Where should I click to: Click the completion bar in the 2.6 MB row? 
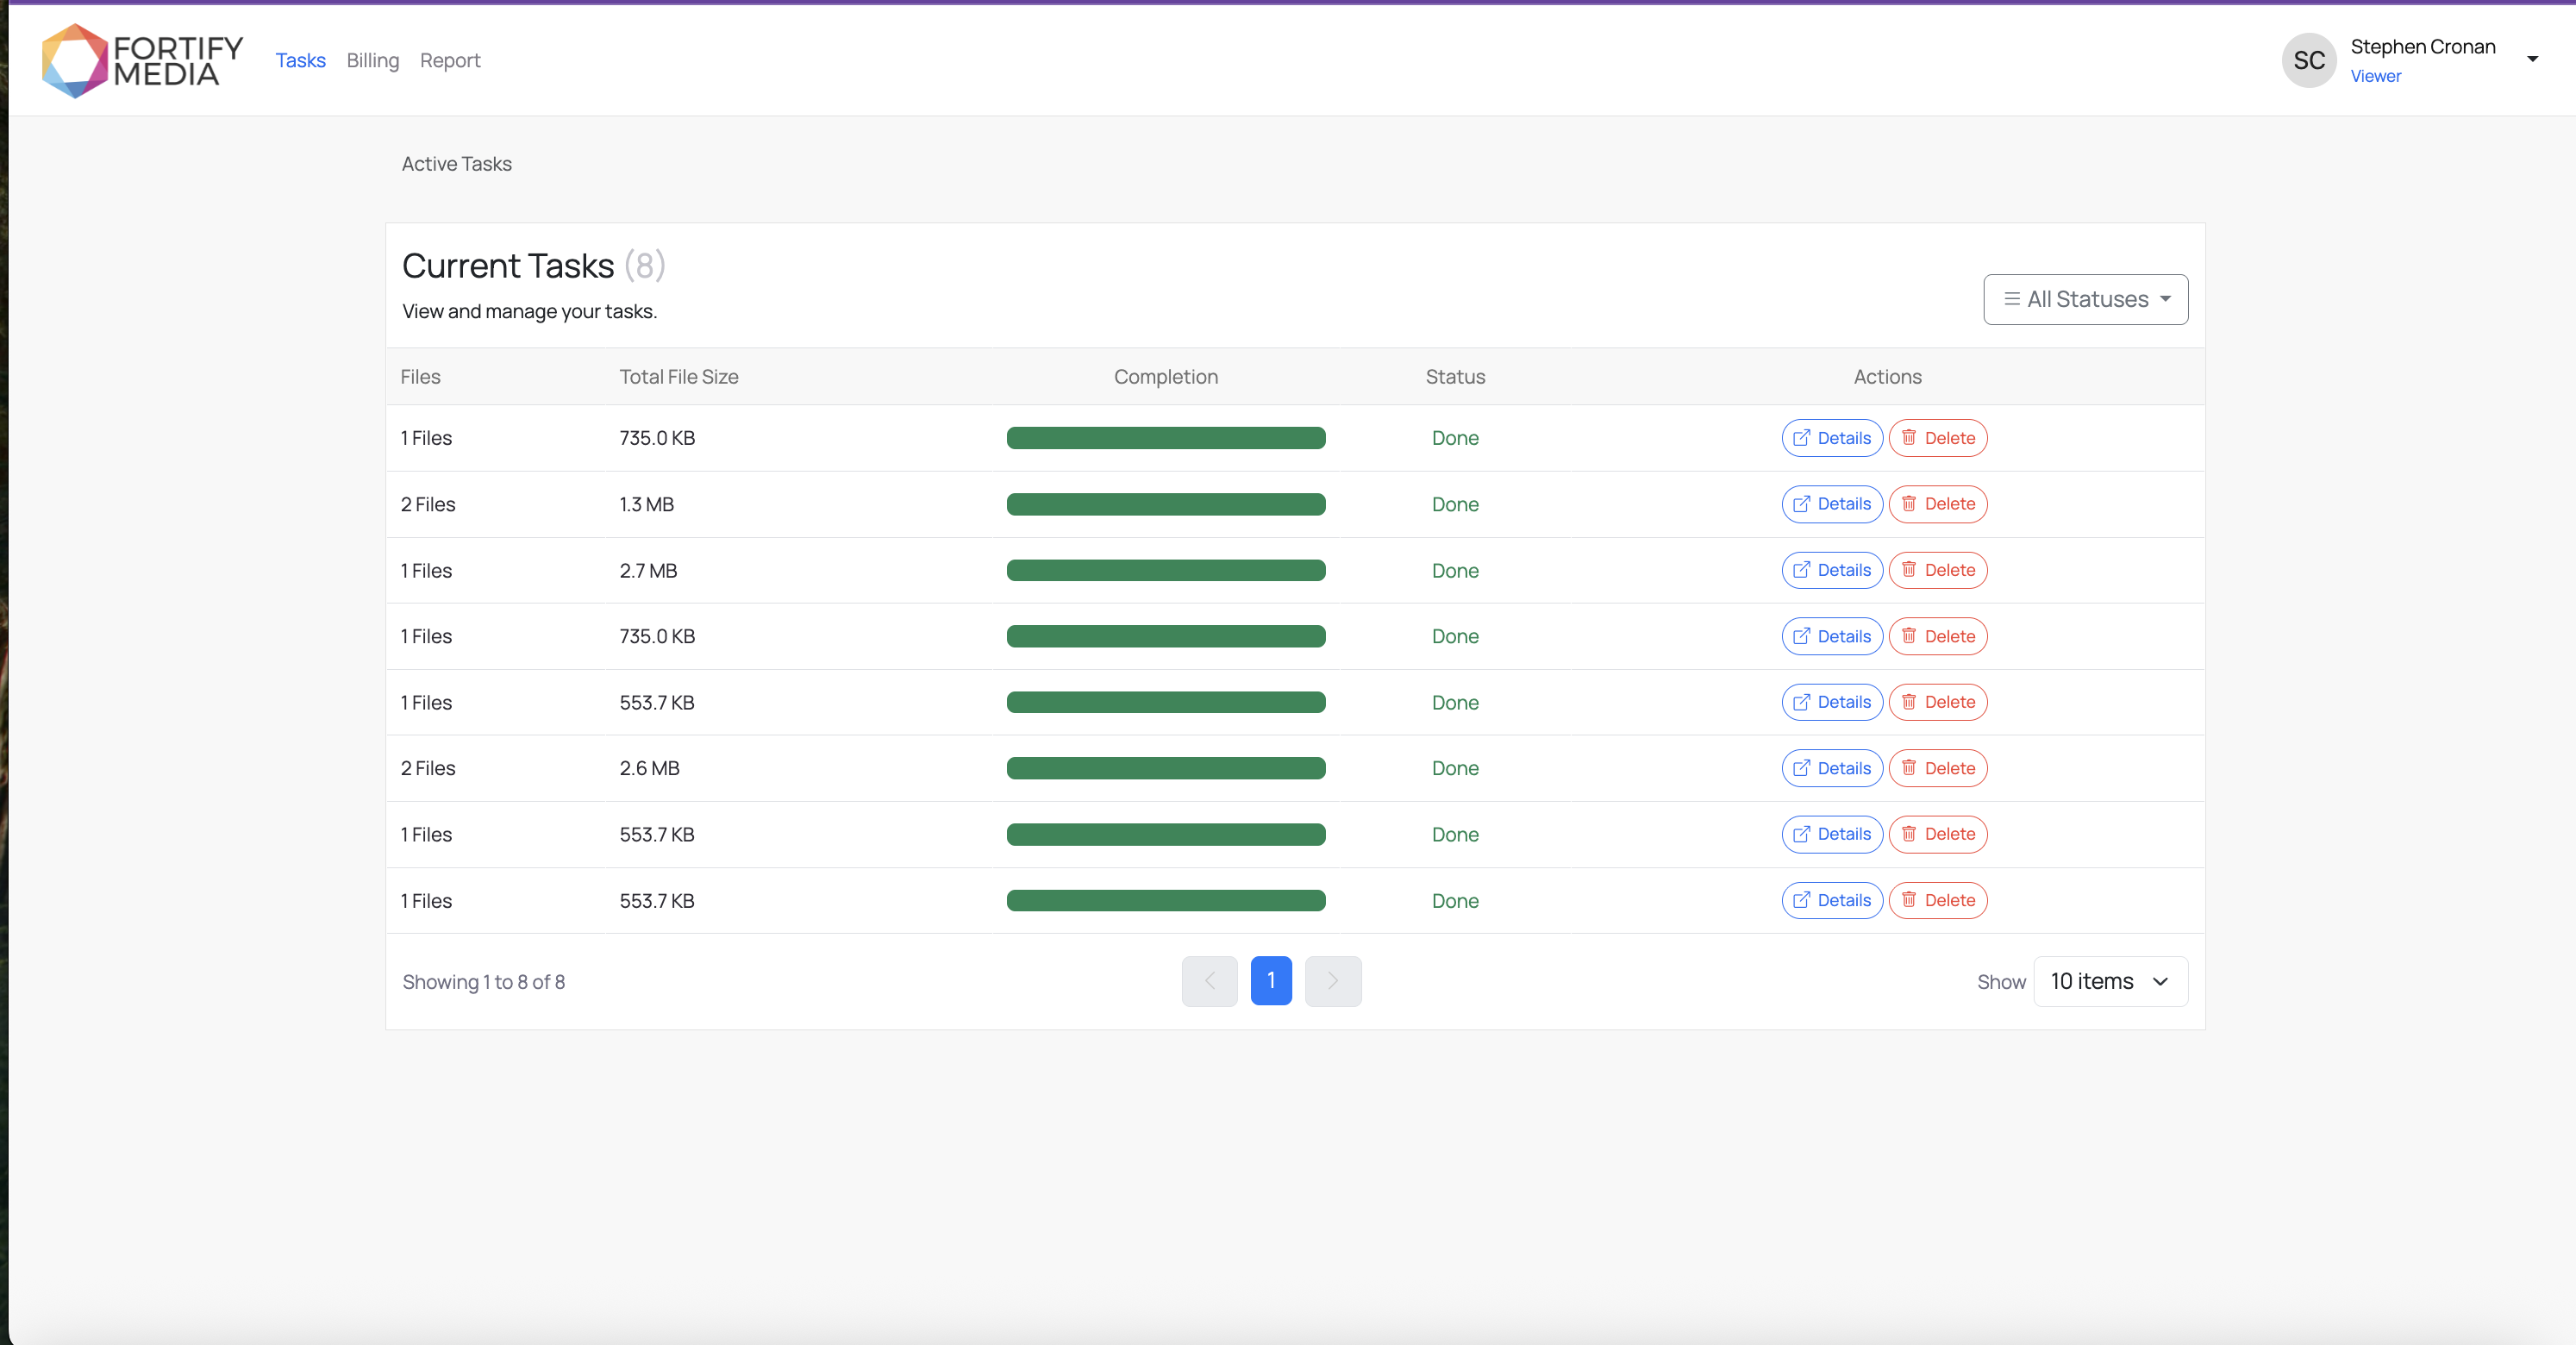click(x=1166, y=768)
